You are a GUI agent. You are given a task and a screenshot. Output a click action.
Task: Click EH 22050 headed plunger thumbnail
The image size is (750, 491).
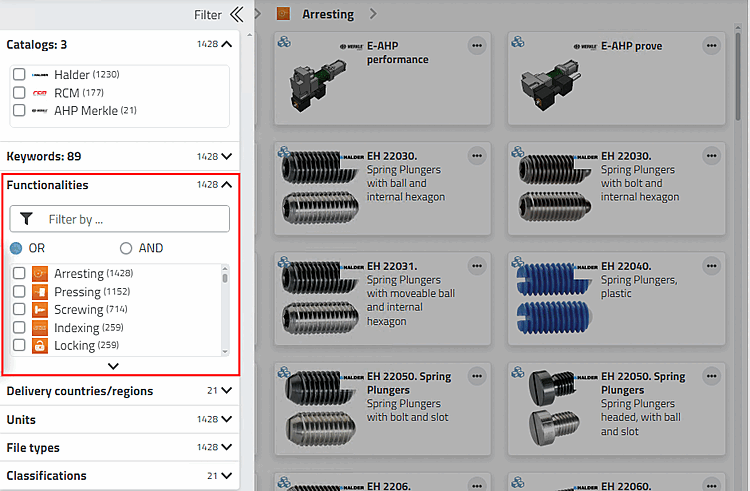(x=555, y=407)
